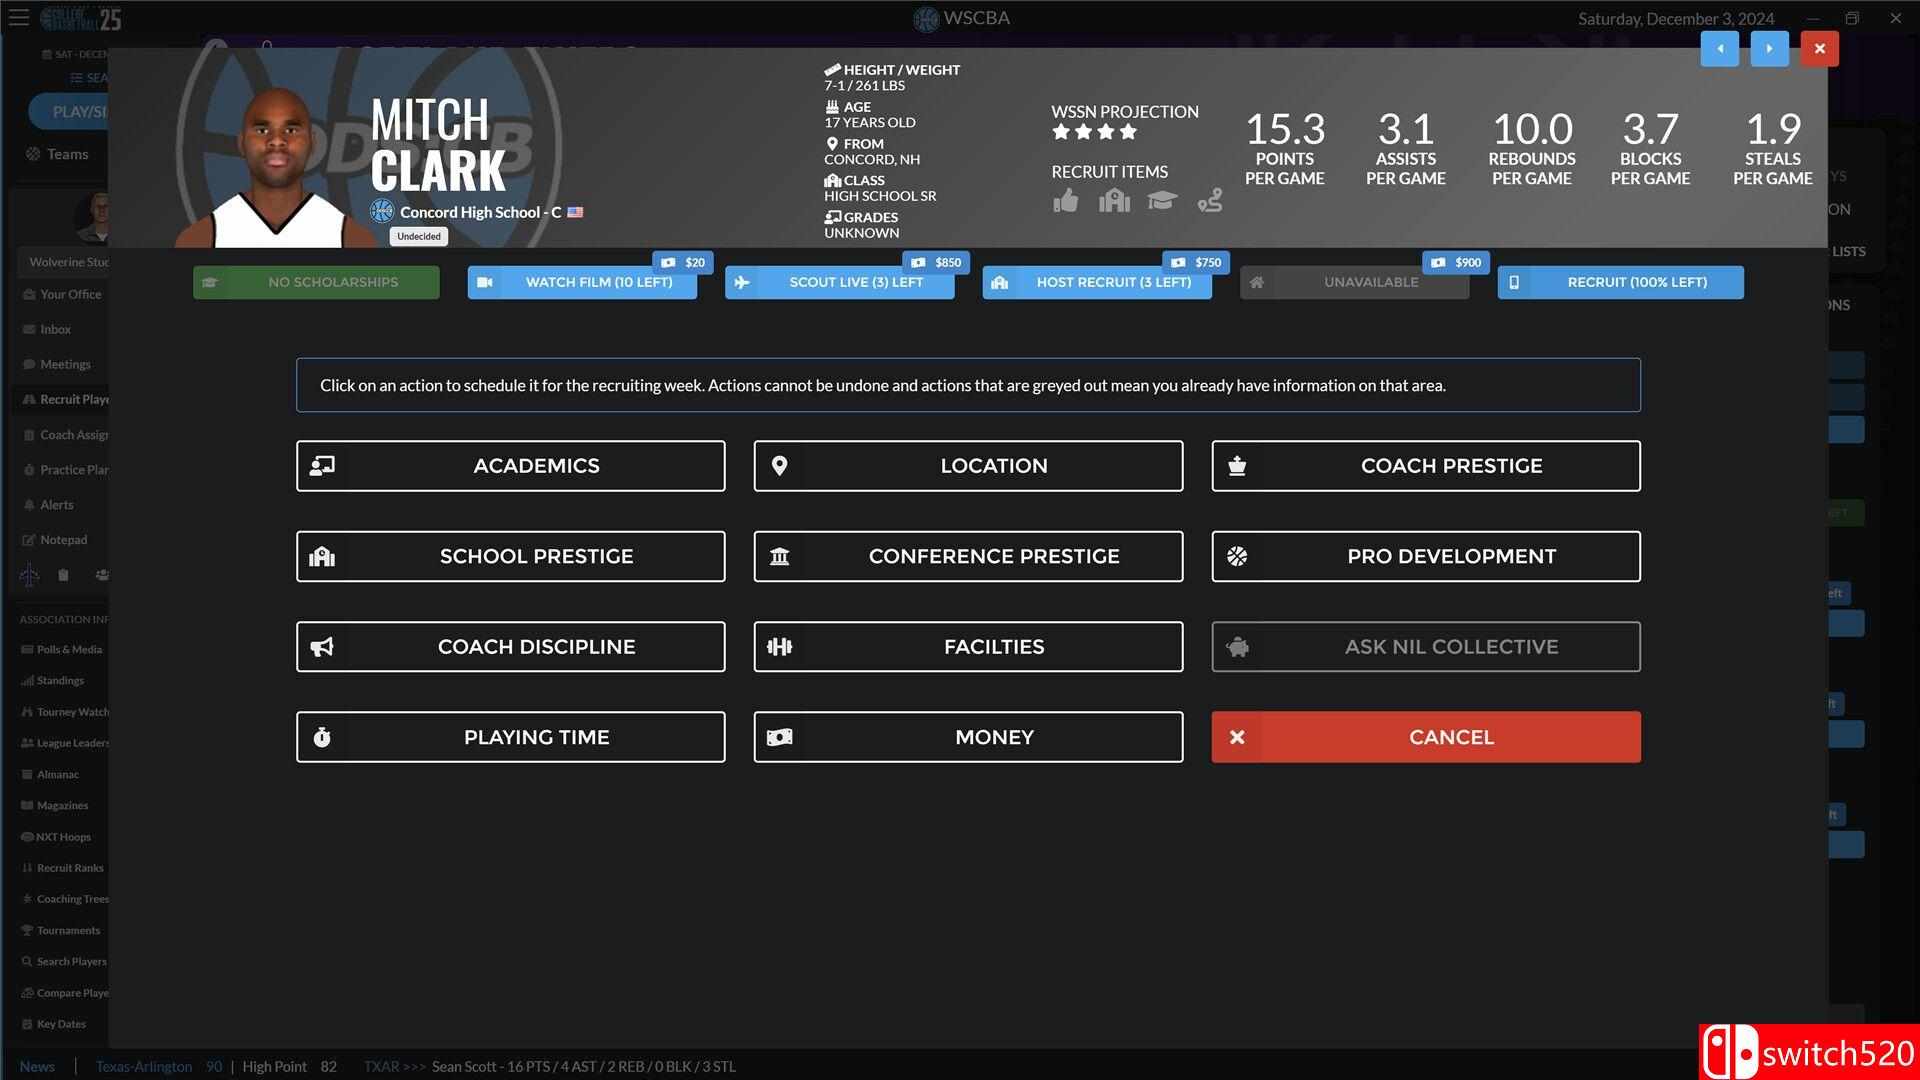Click the location route recruit item icon
This screenshot has height=1080, width=1920.
coord(1210,201)
